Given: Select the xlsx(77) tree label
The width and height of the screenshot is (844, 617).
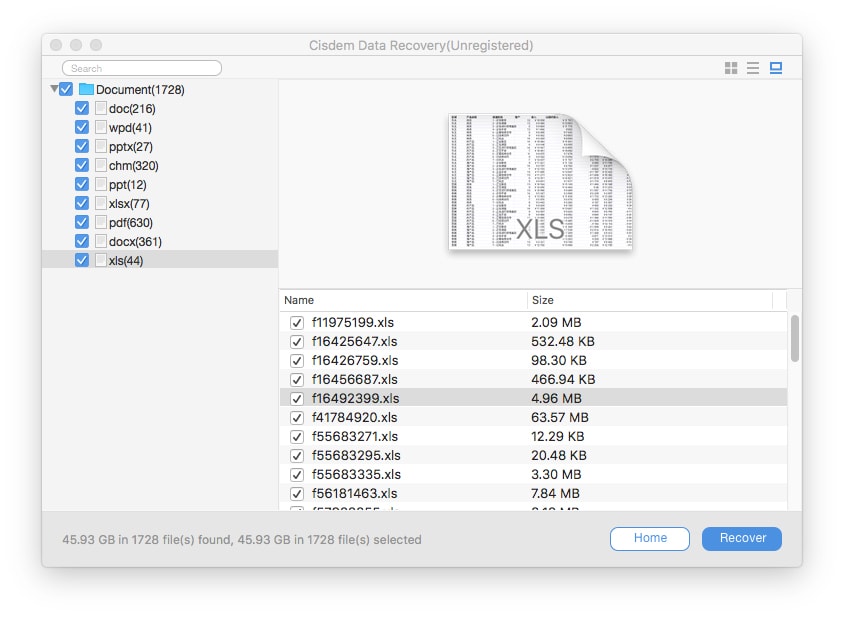Looking at the screenshot, I should coord(129,204).
